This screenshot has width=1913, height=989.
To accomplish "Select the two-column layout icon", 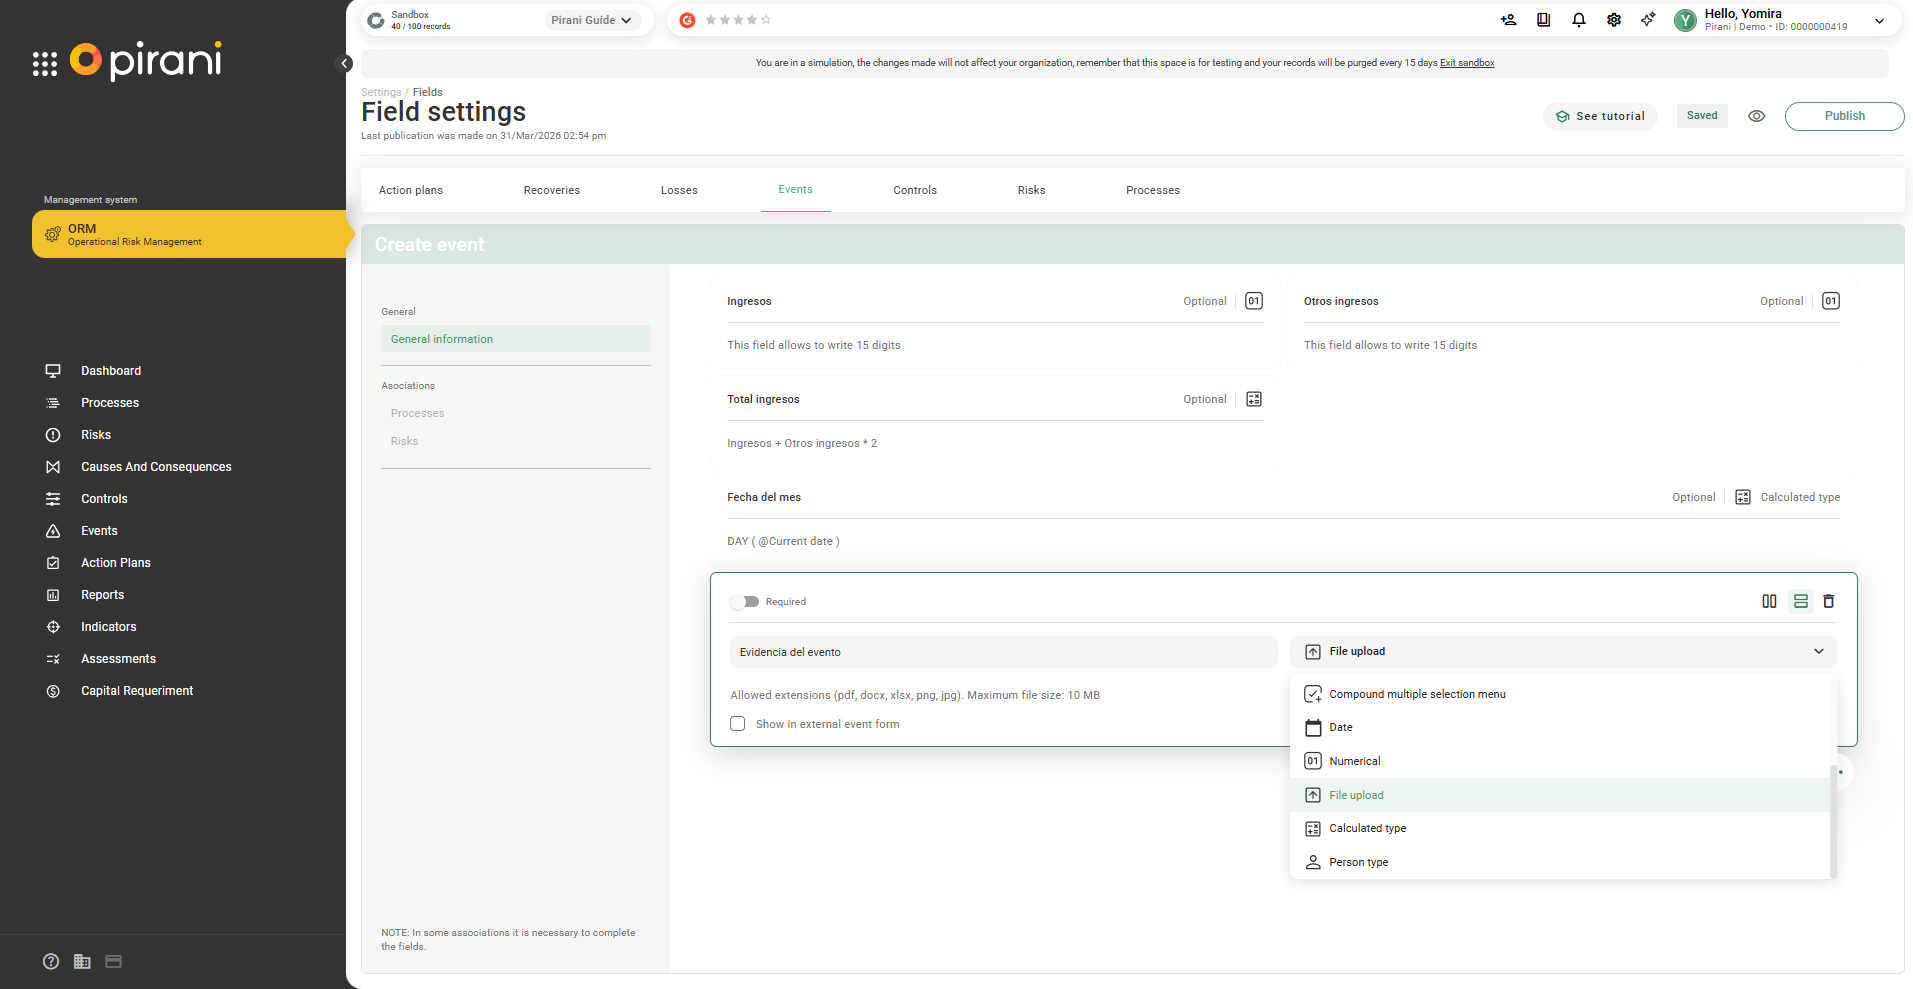I will [1769, 601].
